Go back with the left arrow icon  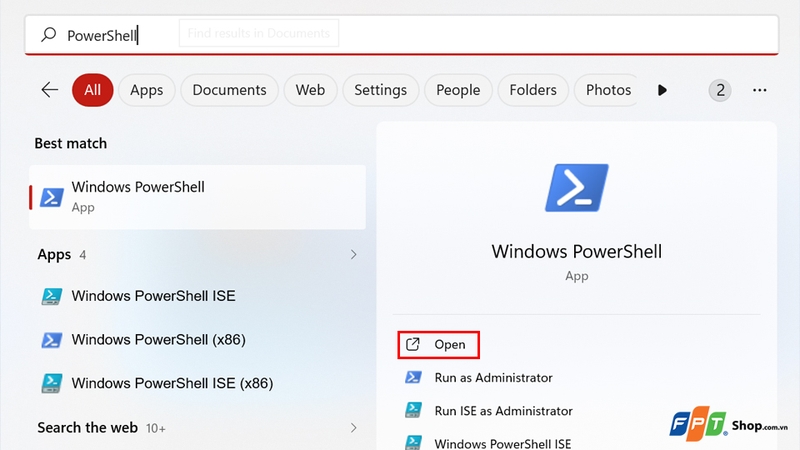pyautogui.click(x=49, y=90)
